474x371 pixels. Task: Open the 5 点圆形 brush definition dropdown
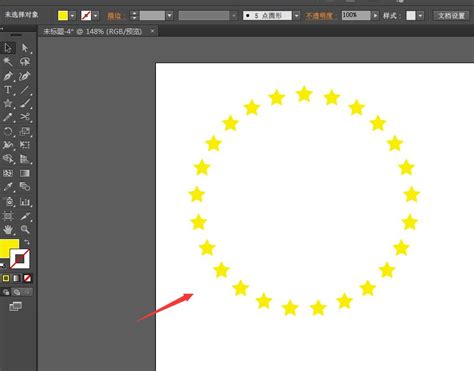[297, 15]
